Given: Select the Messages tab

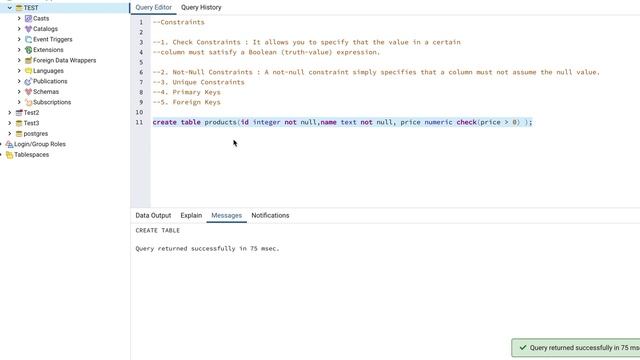Looking at the screenshot, I should coord(227,216).
